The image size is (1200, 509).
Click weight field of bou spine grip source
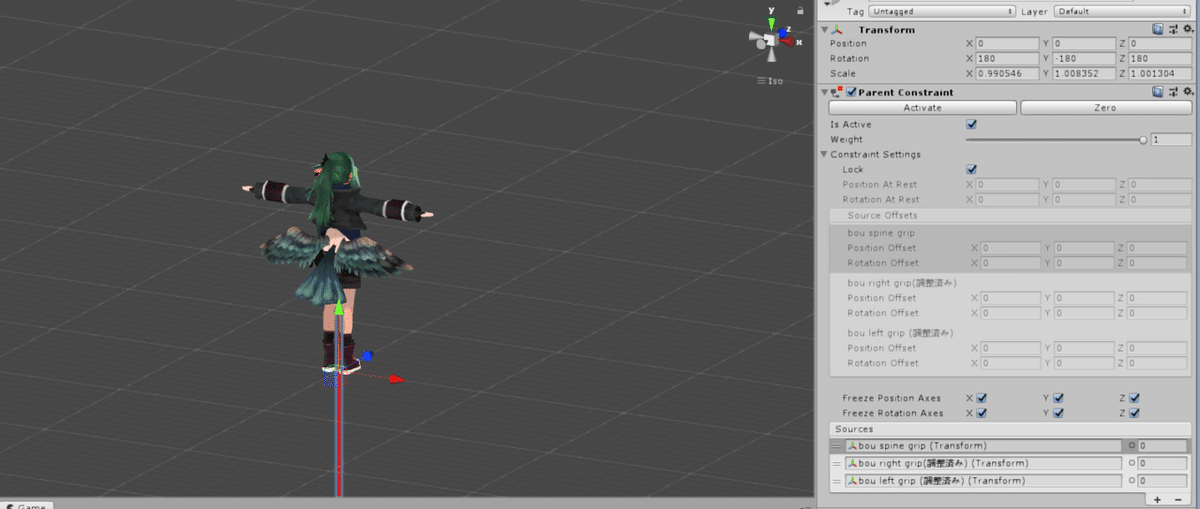(x=1163, y=446)
